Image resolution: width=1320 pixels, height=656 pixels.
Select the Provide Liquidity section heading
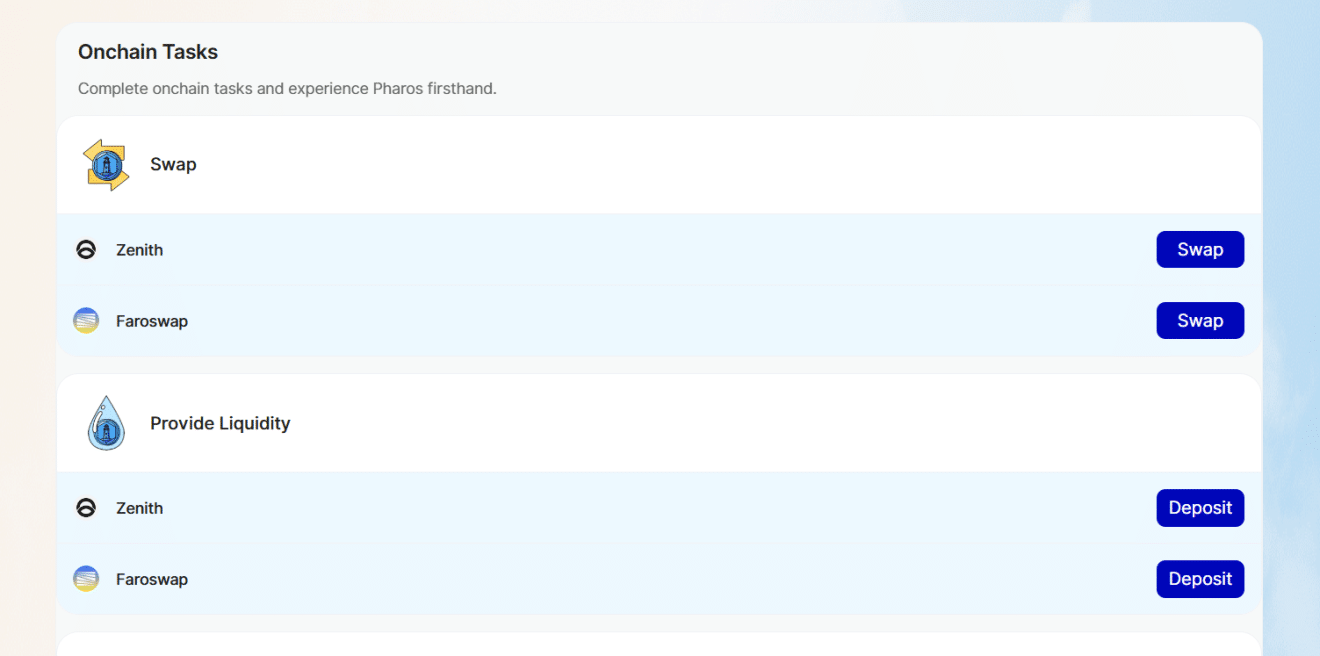click(220, 424)
